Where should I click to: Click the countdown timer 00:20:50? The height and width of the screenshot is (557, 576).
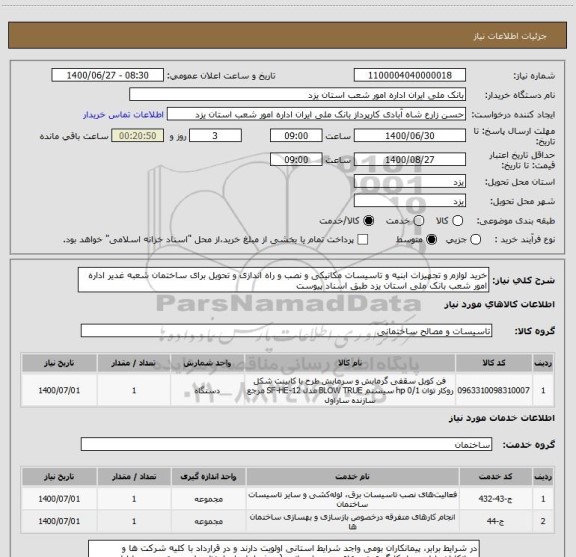tap(138, 136)
